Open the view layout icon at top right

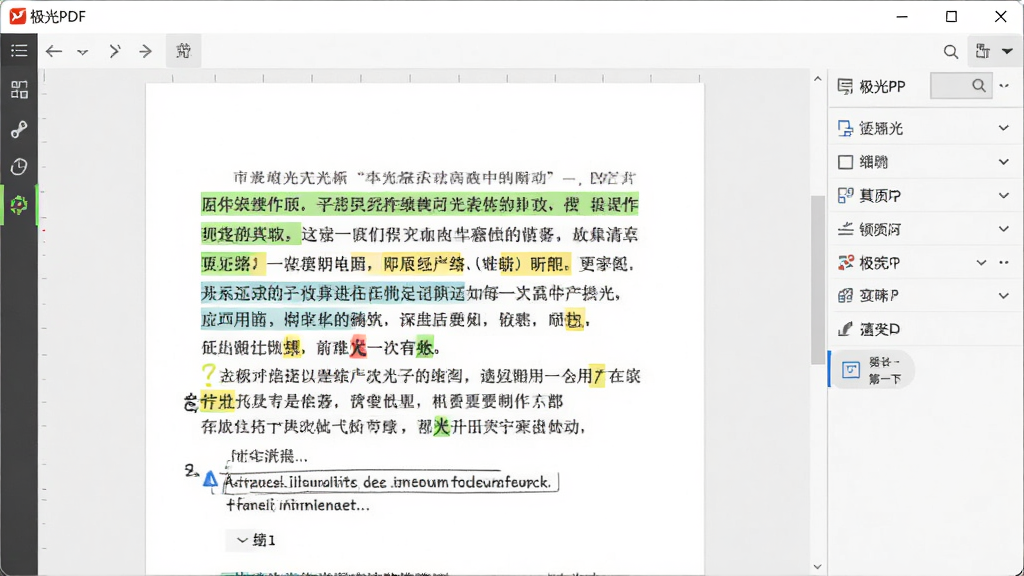click(x=983, y=51)
